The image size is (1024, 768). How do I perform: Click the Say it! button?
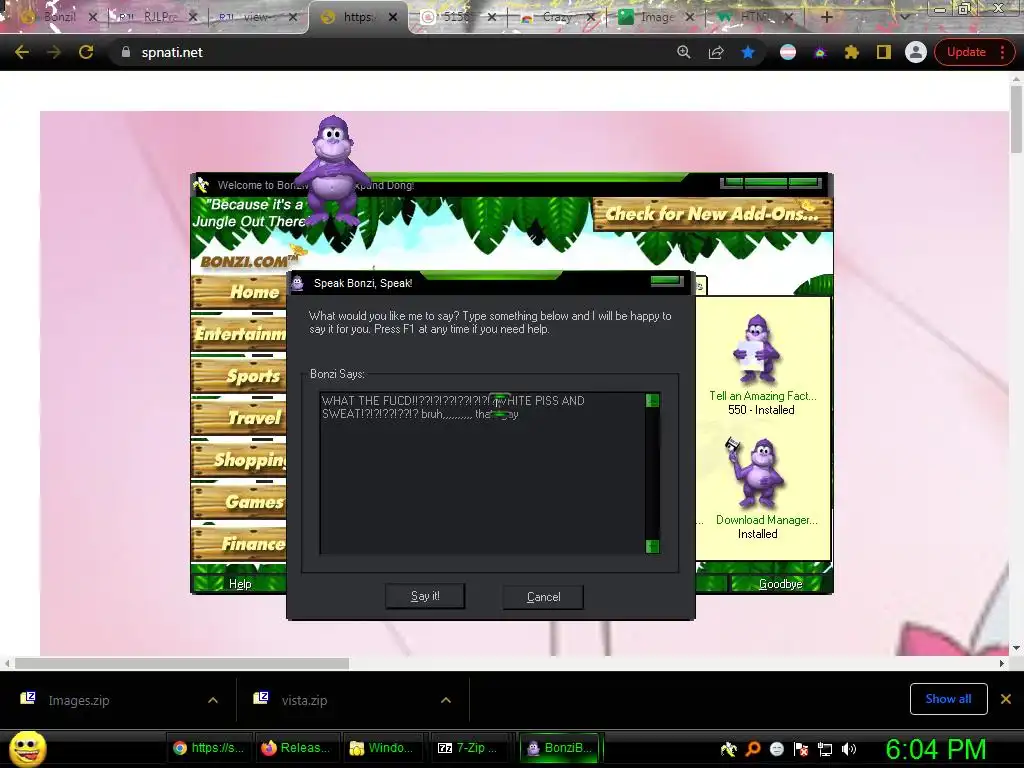pyautogui.click(x=425, y=596)
